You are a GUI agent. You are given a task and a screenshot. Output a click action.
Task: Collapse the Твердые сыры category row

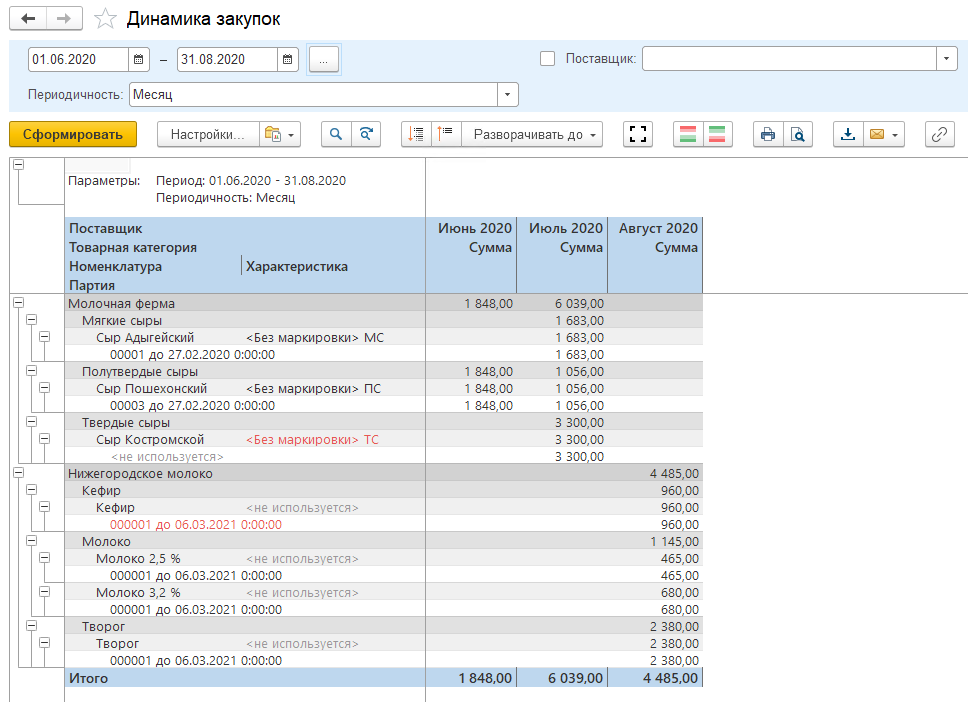pos(31,423)
